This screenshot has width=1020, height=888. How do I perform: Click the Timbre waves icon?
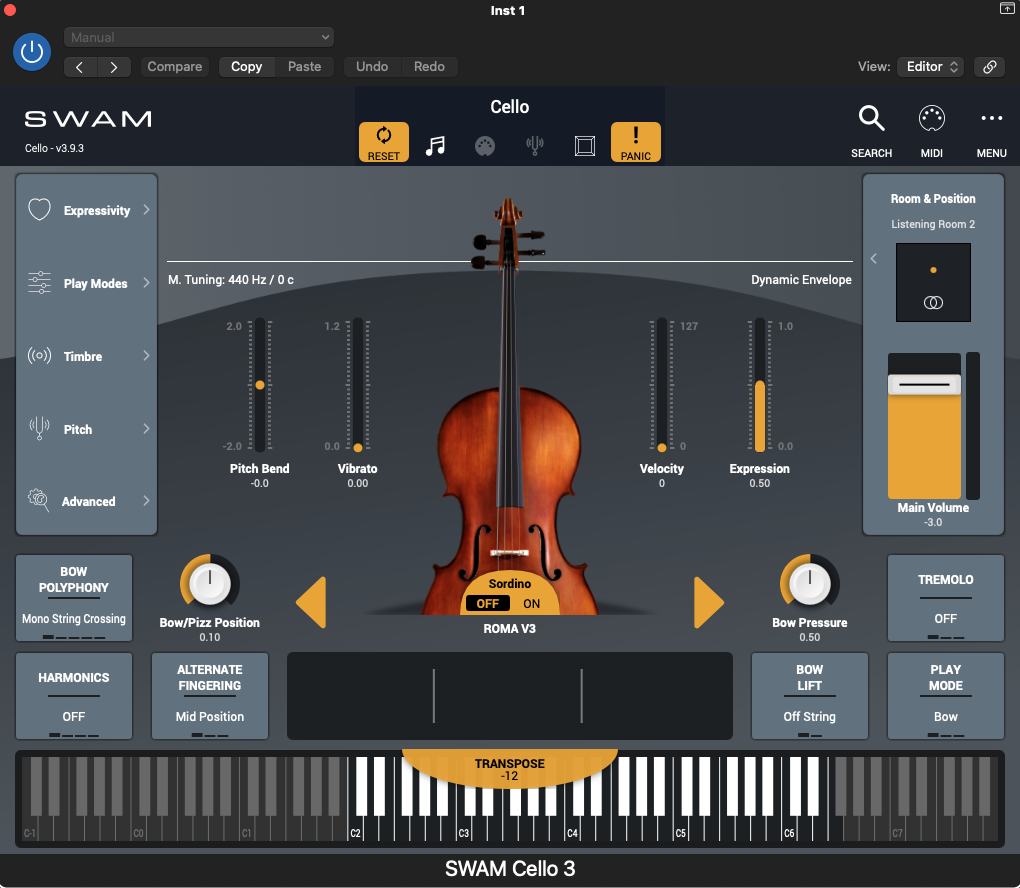pos(39,356)
